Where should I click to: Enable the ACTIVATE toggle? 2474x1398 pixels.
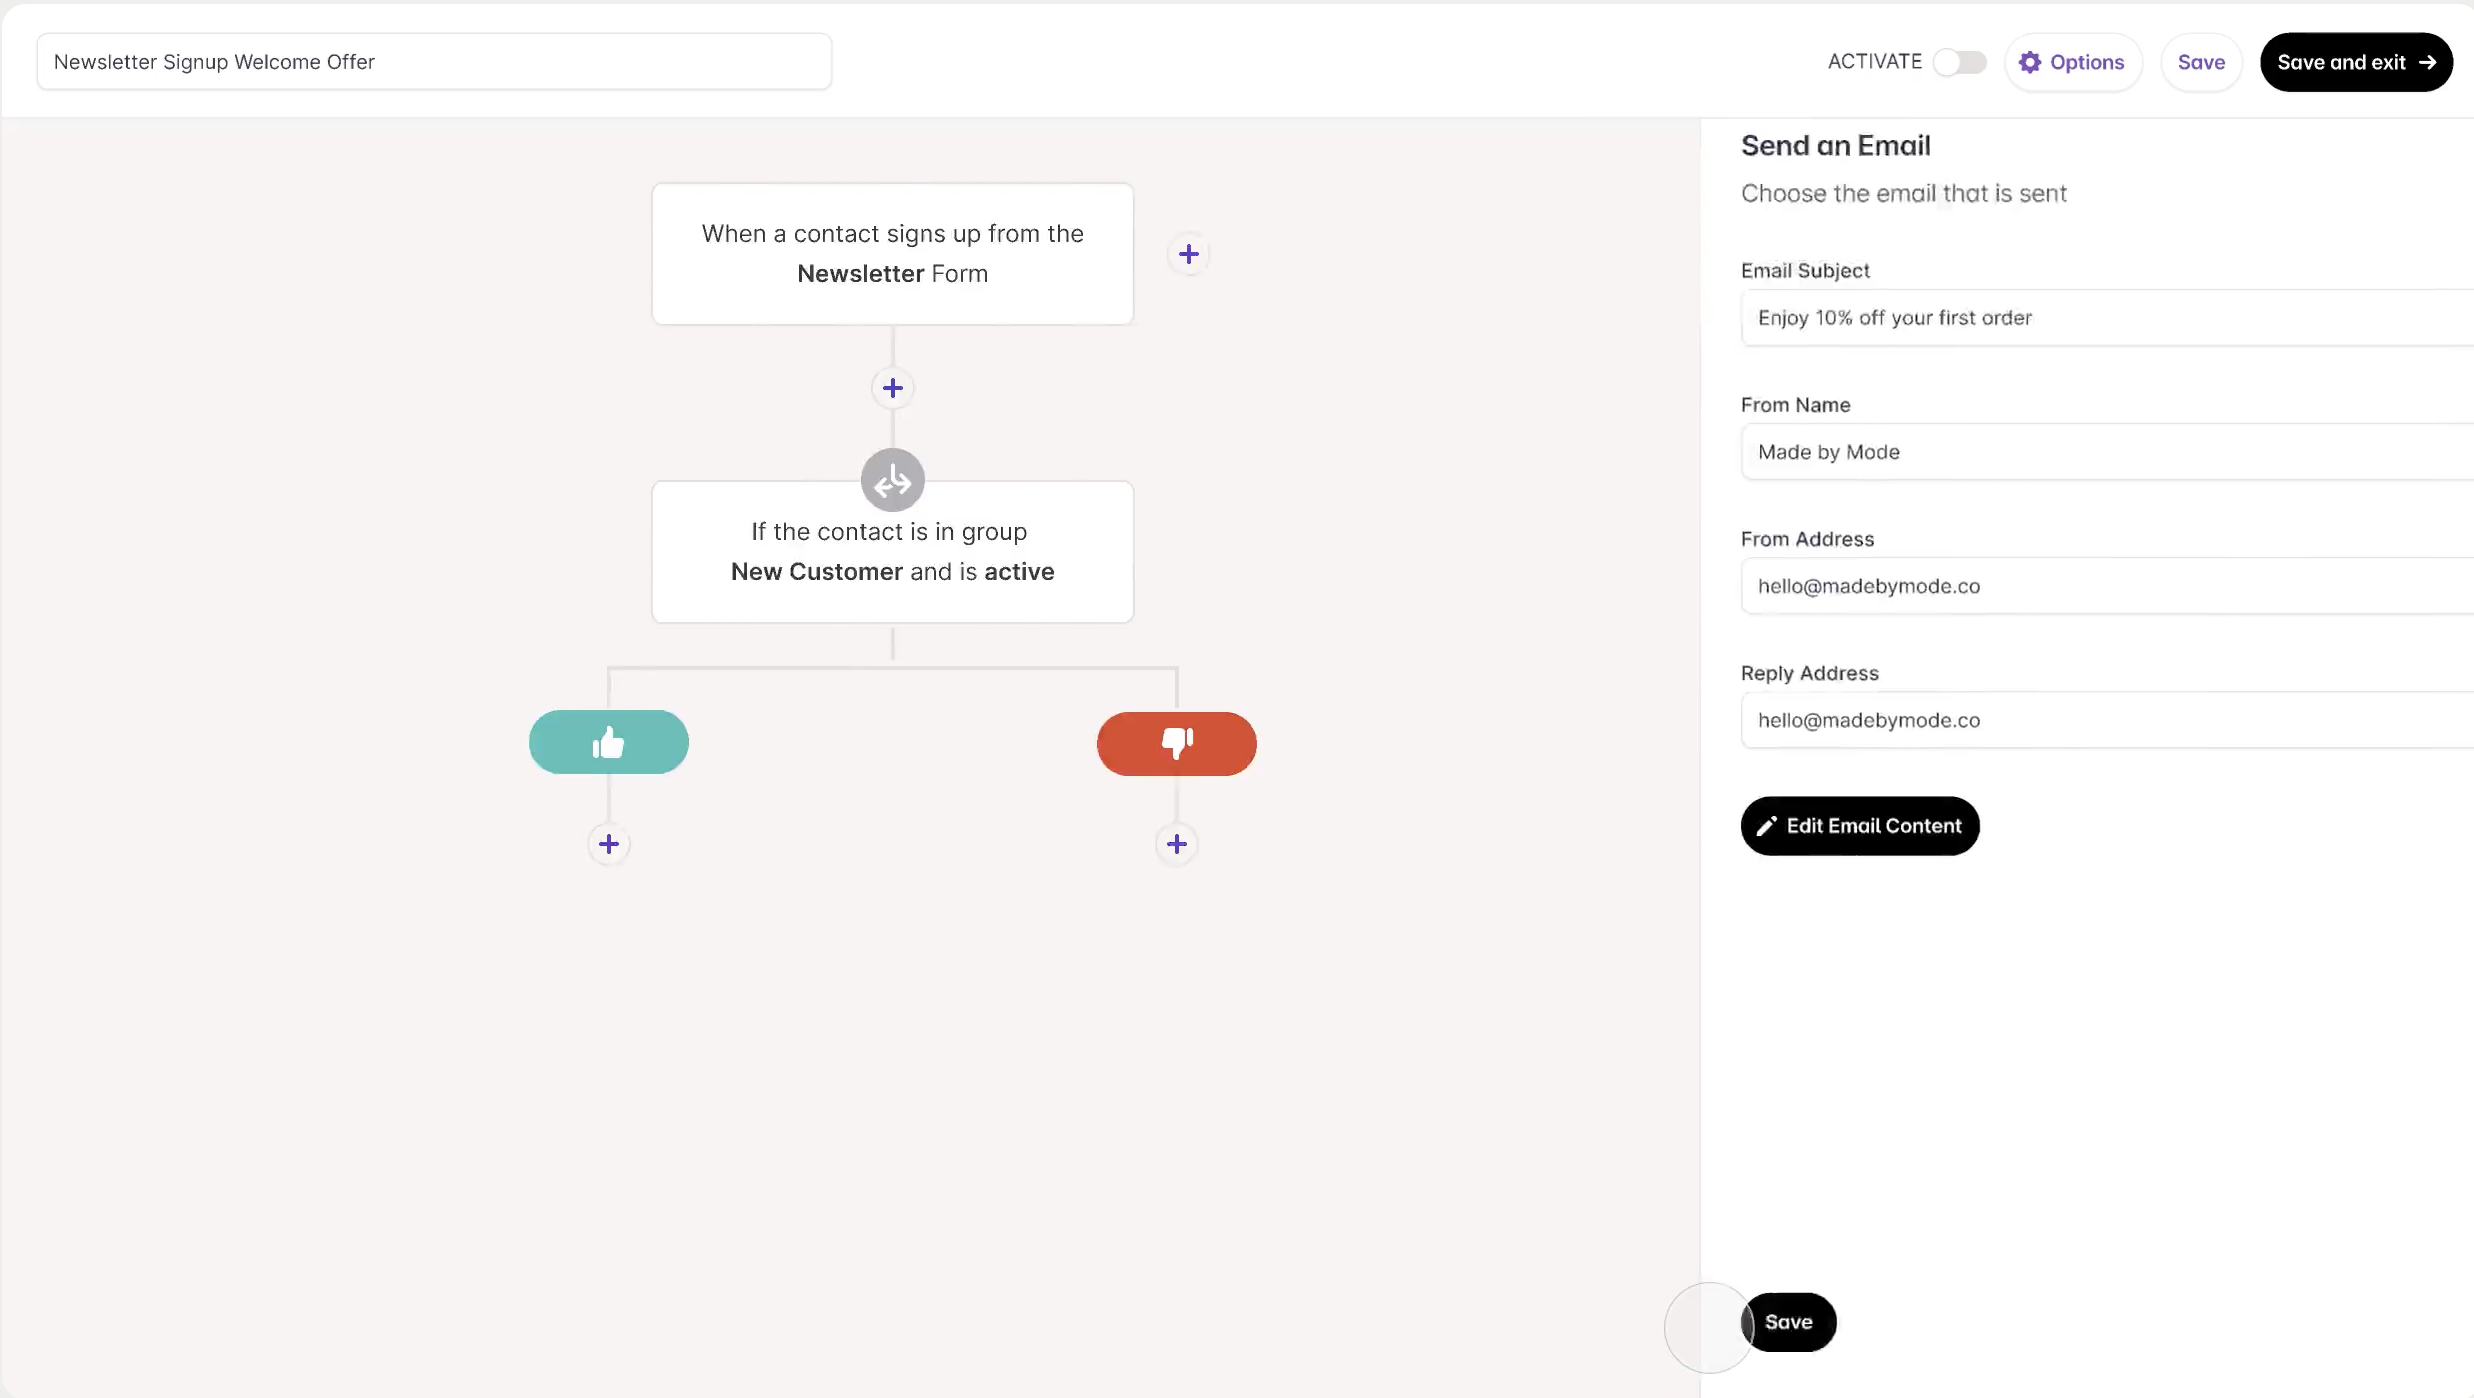1961,62
